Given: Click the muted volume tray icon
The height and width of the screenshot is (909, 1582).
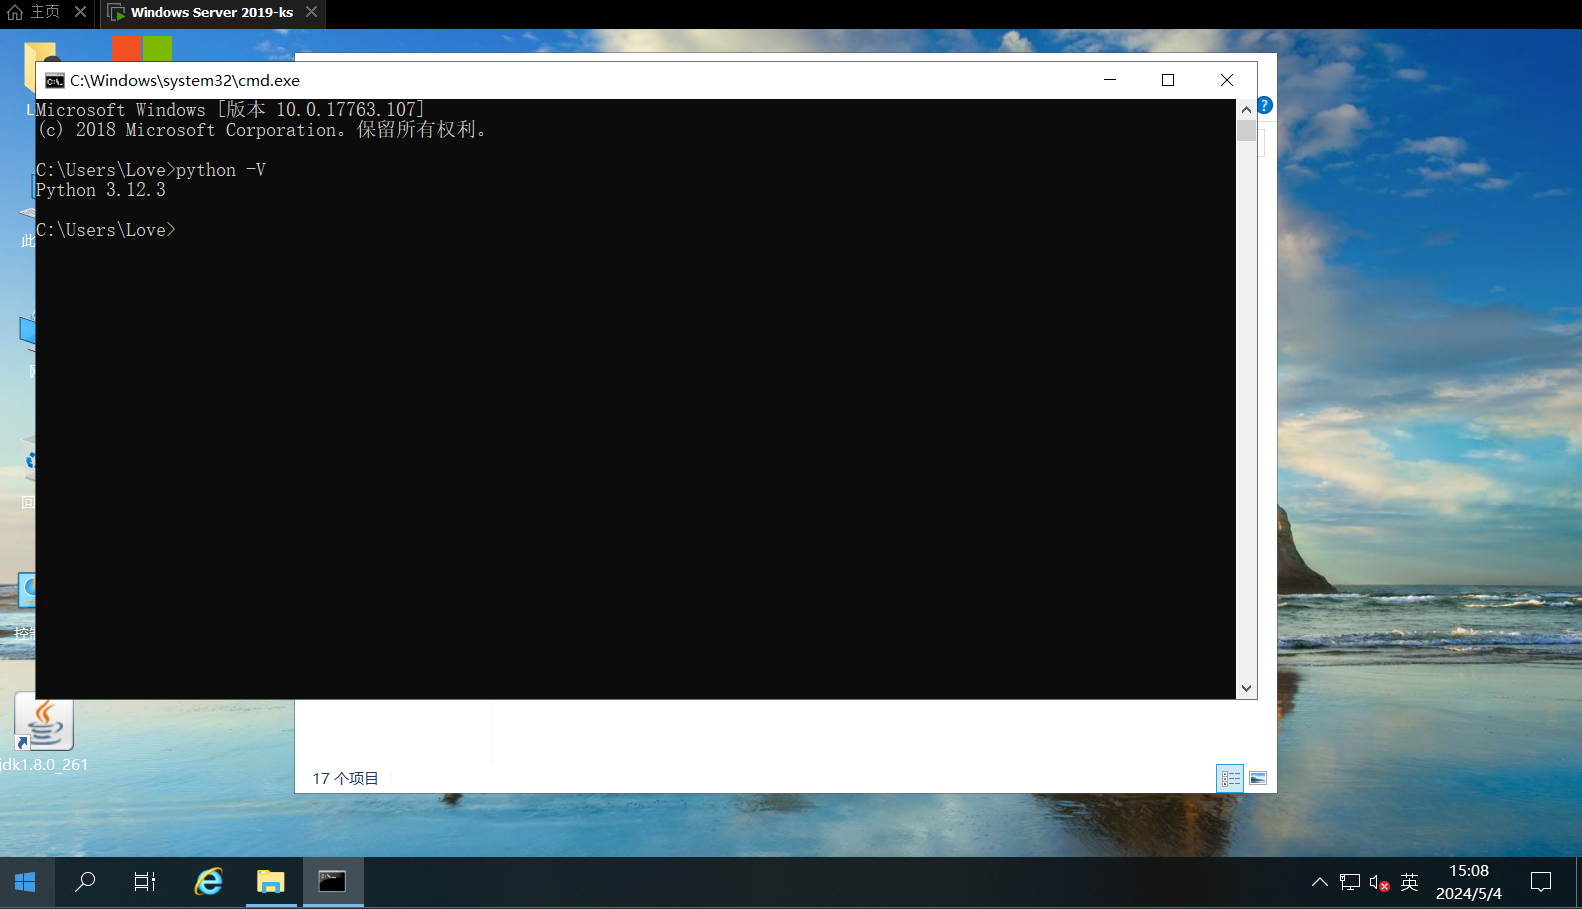Looking at the screenshot, I should 1380,883.
